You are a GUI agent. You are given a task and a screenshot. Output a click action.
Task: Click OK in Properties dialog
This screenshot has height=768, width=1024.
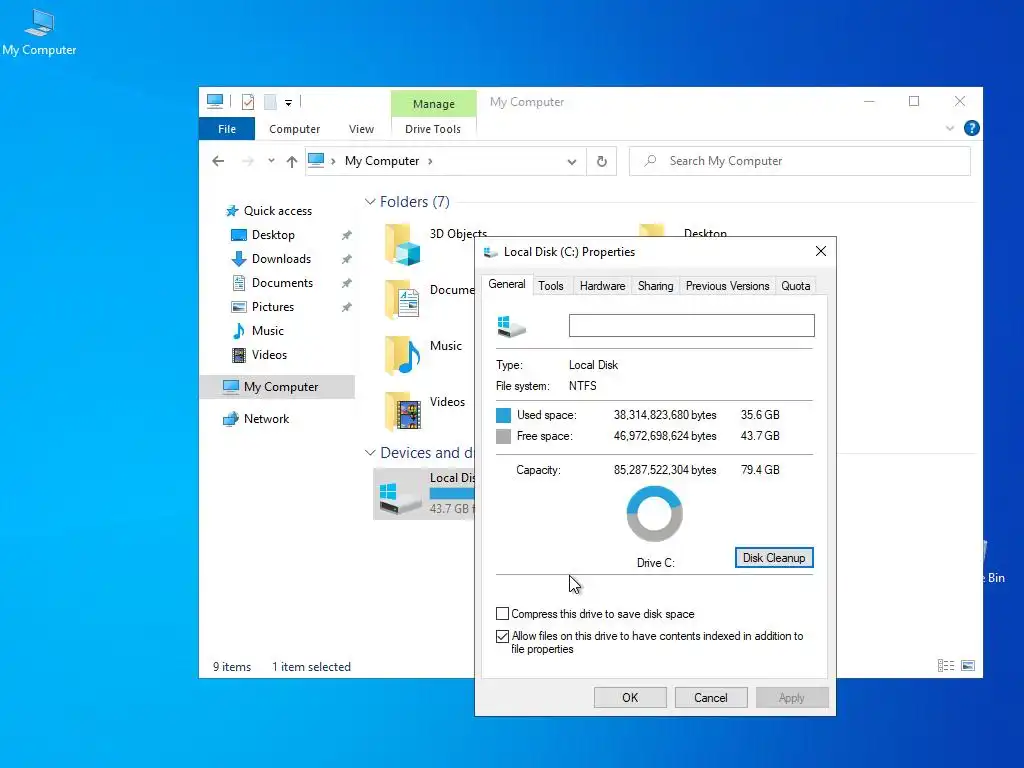pyautogui.click(x=630, y=697)
